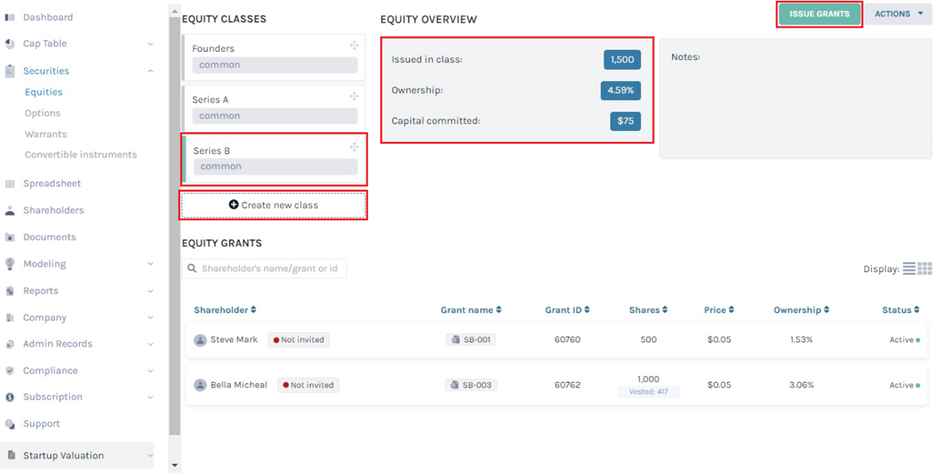
Task: Click the Reports icon in sidebar
Action: pyautogui.click(x=10, y=291)
